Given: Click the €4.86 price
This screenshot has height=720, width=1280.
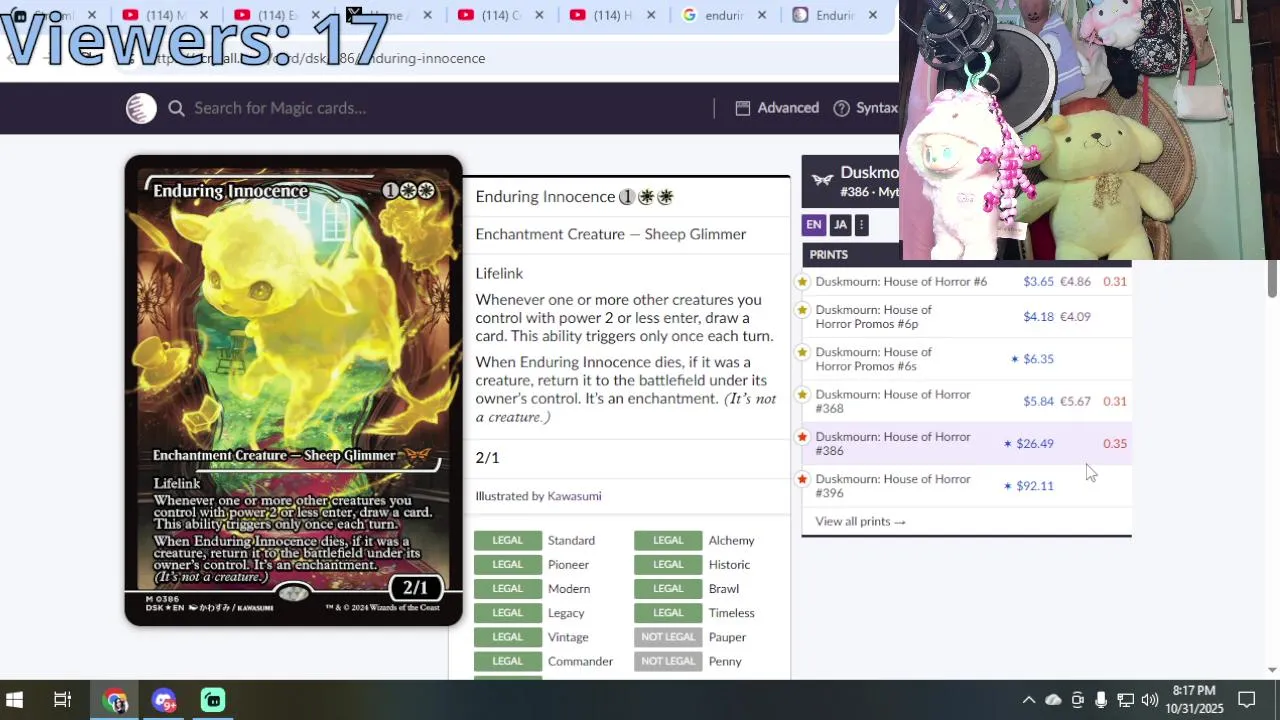Looking at the screenshot, I should [x=1075, y=282].
